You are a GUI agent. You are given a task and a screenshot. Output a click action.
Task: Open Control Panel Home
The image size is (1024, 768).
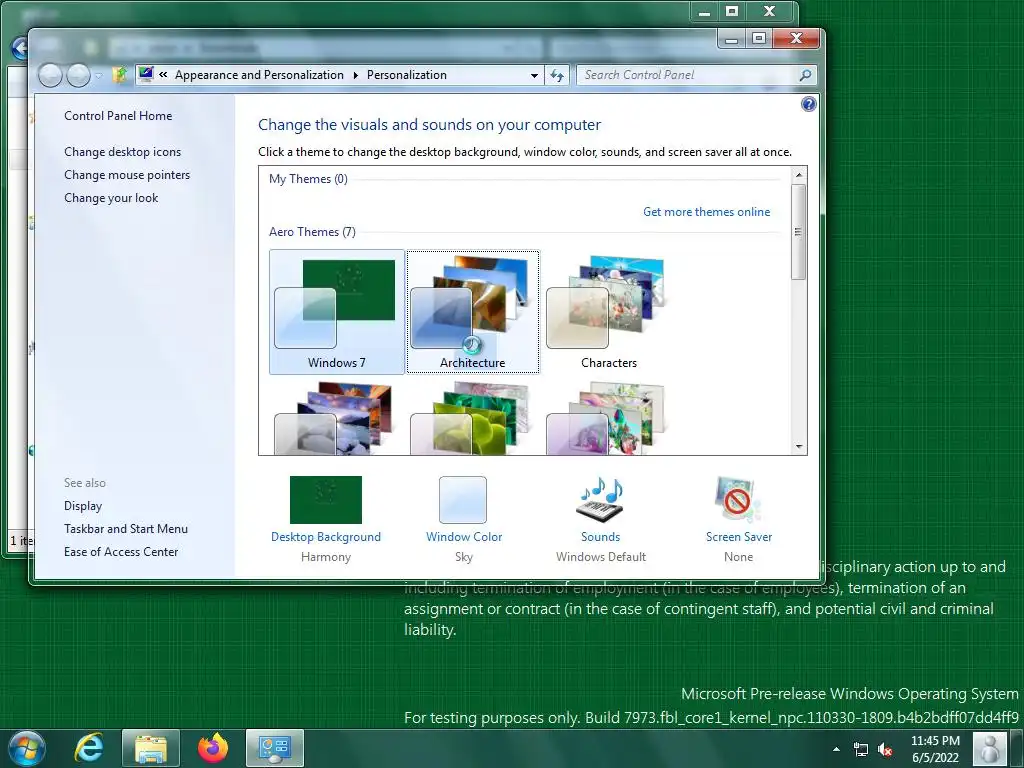click(x=118, y=116)
